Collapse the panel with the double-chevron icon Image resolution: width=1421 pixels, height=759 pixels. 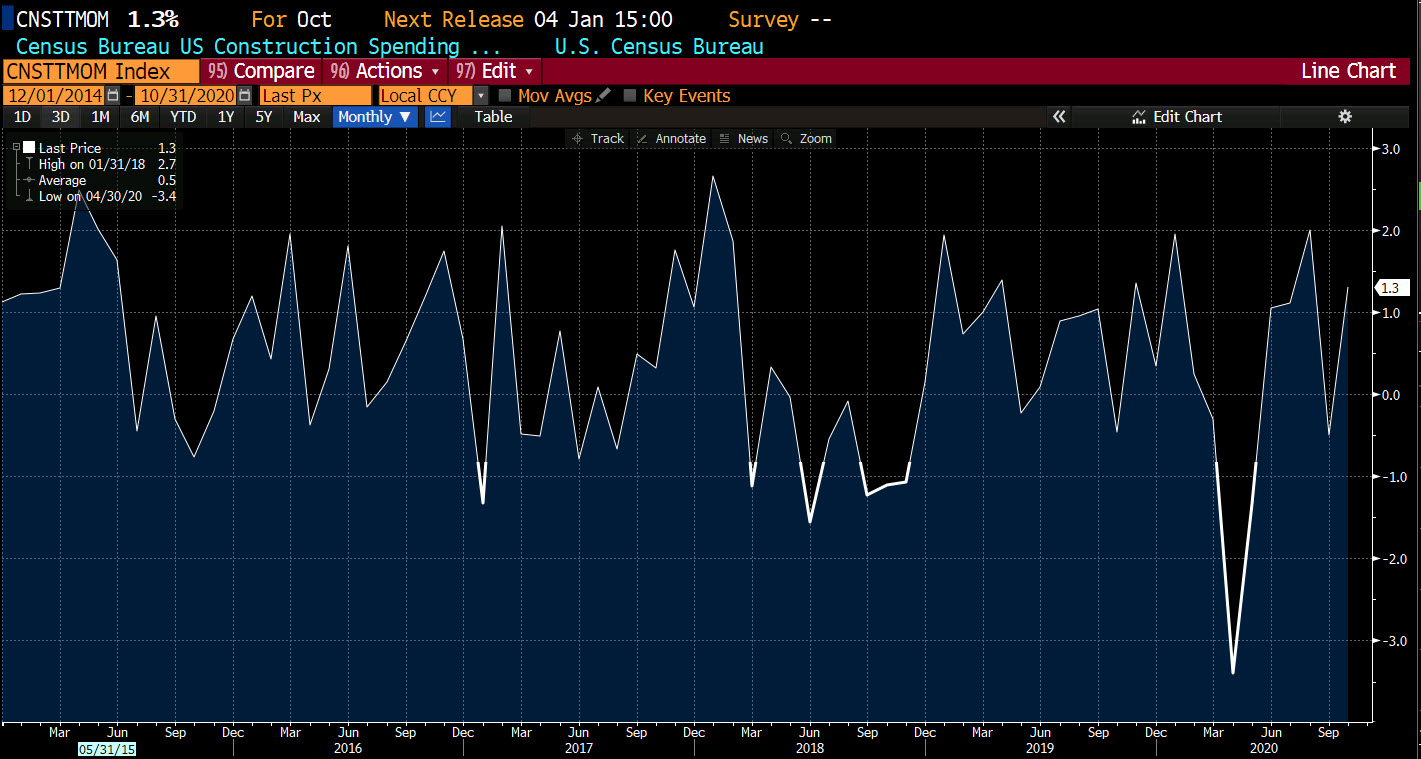1059,117
